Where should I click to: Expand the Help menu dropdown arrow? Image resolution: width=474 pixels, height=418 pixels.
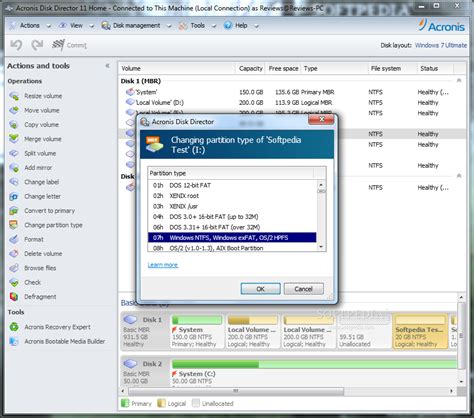[x=256, y=26]
